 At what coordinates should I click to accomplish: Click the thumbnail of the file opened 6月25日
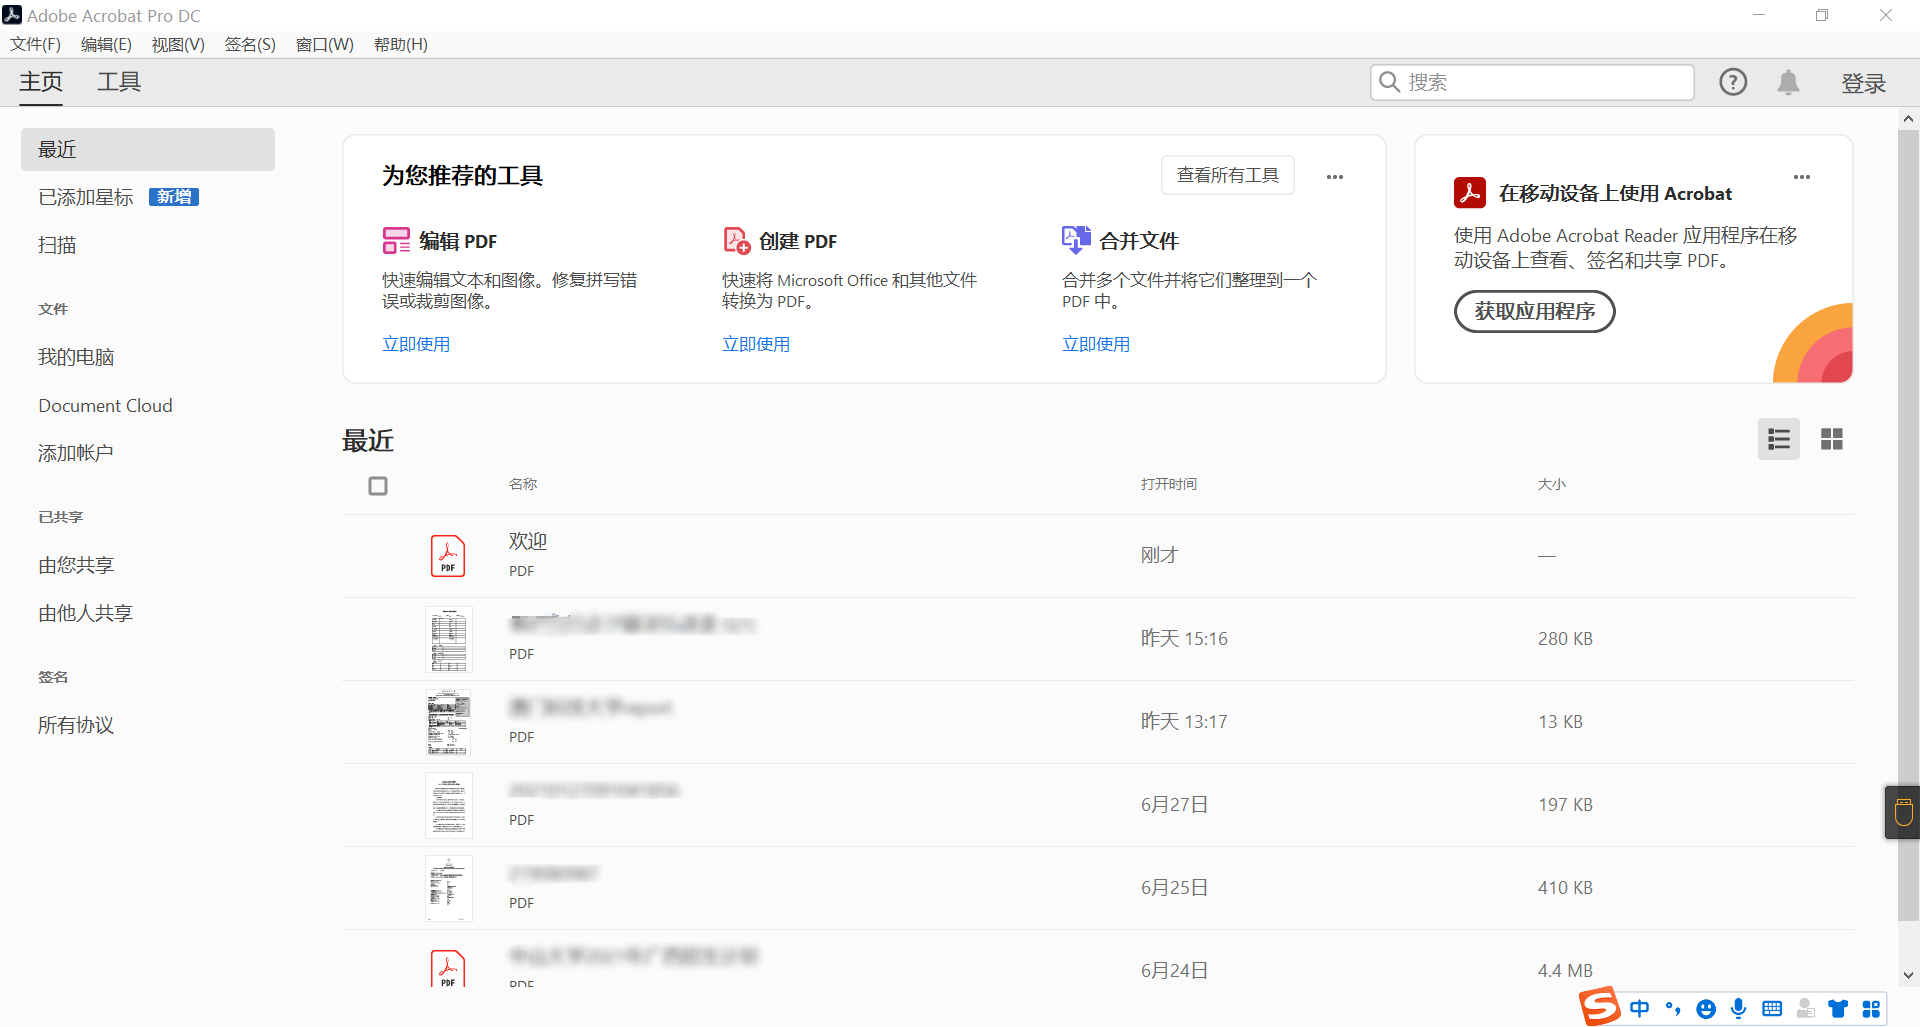pyautogui.click(x=449, y=889)
